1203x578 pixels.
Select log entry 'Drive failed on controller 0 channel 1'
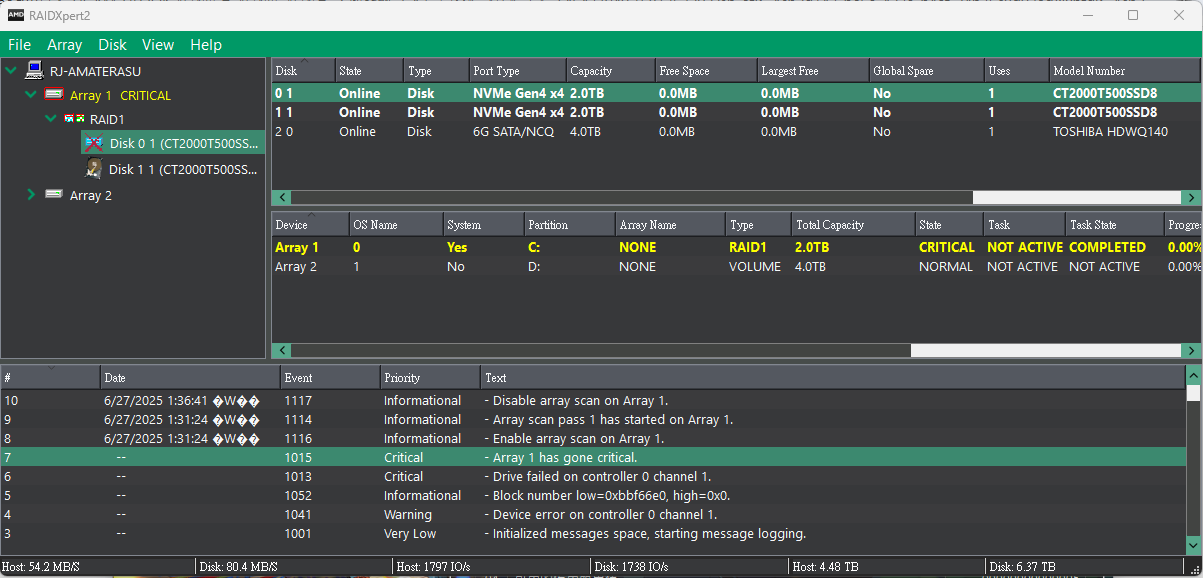tap(593, 477)
